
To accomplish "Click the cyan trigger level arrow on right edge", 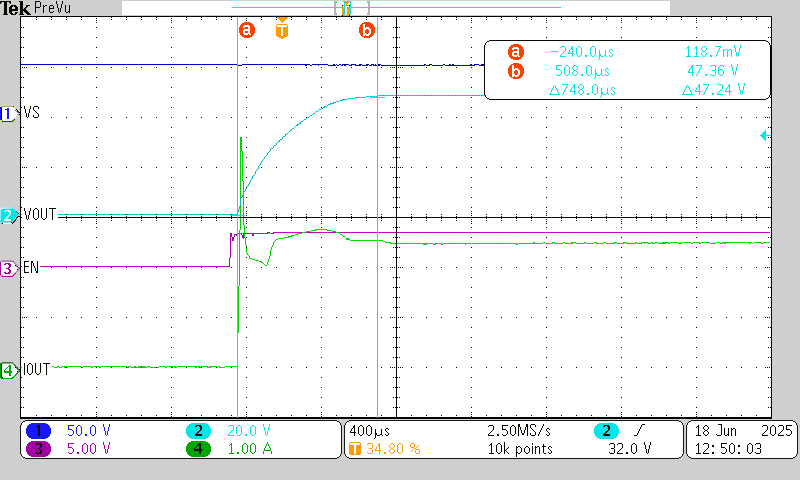I will tap(764, 135).
